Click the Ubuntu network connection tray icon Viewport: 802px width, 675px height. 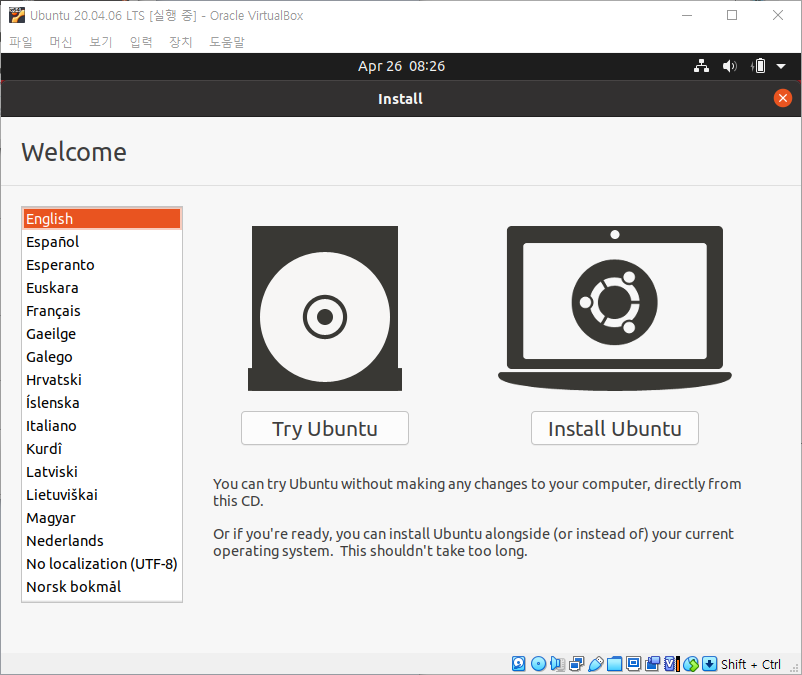701,66
